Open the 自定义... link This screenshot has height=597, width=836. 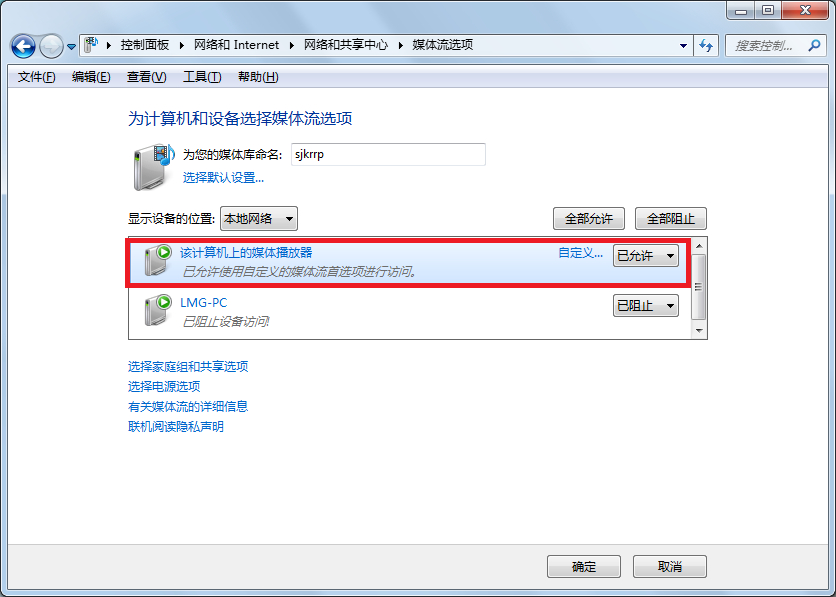tap(581, 253)
